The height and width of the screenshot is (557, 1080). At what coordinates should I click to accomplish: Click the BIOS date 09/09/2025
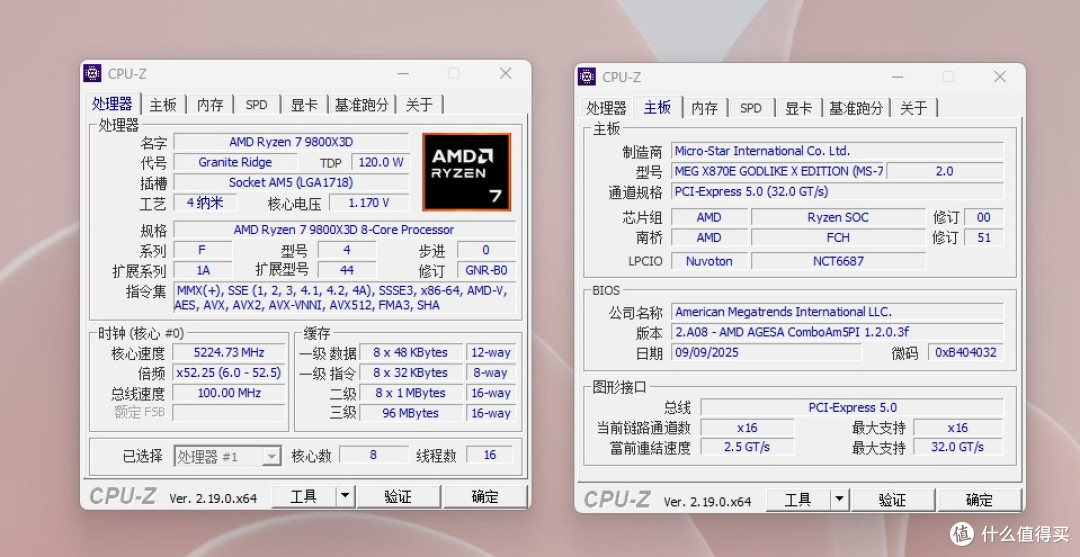(x=766, y=353)
